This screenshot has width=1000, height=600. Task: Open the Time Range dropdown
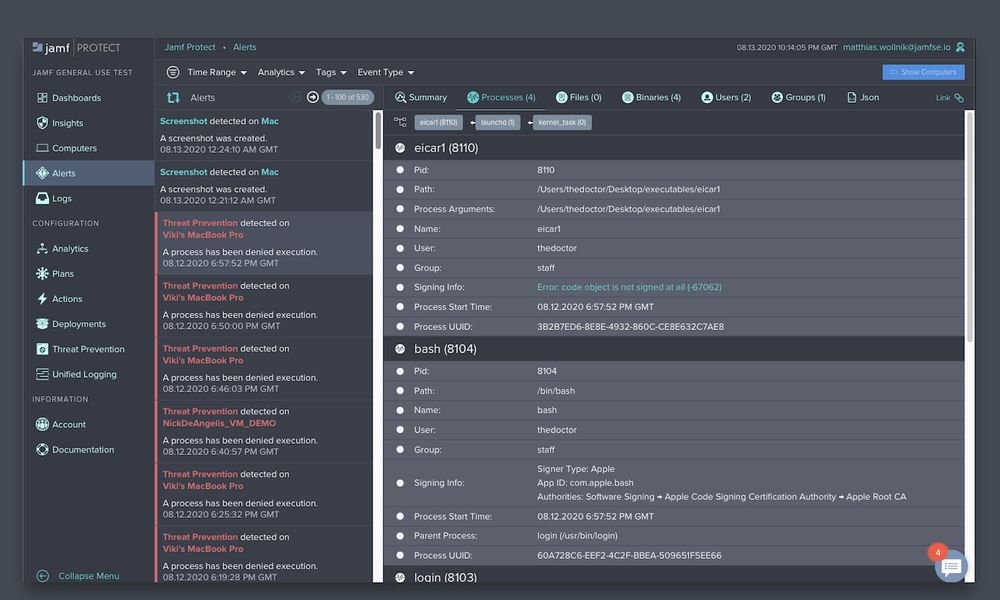pyautogui.click(x=217, y=72)
